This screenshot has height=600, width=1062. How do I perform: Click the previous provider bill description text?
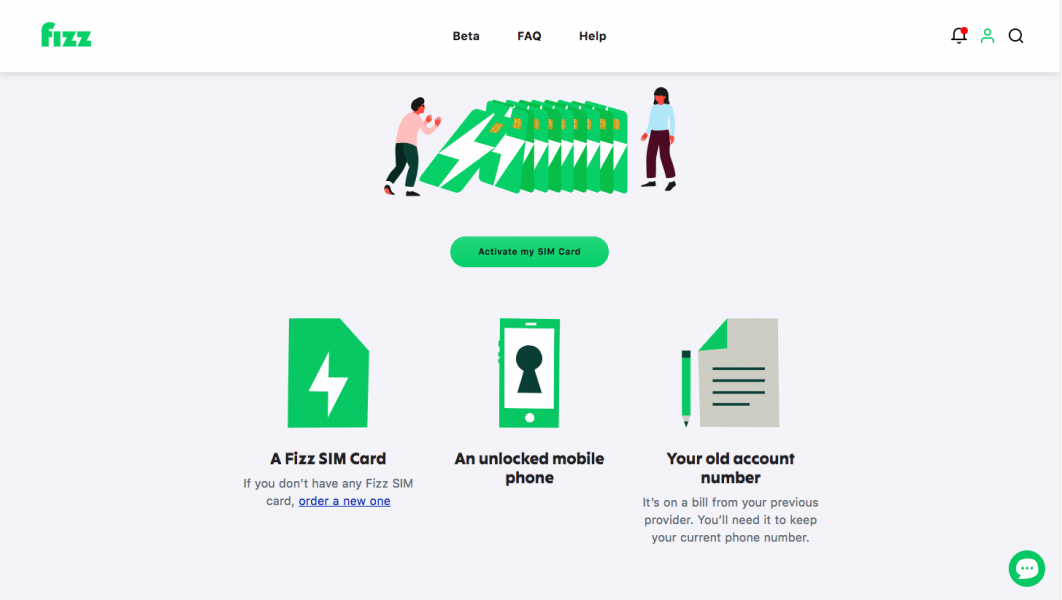pyautogui.click(x=730, y=520)
